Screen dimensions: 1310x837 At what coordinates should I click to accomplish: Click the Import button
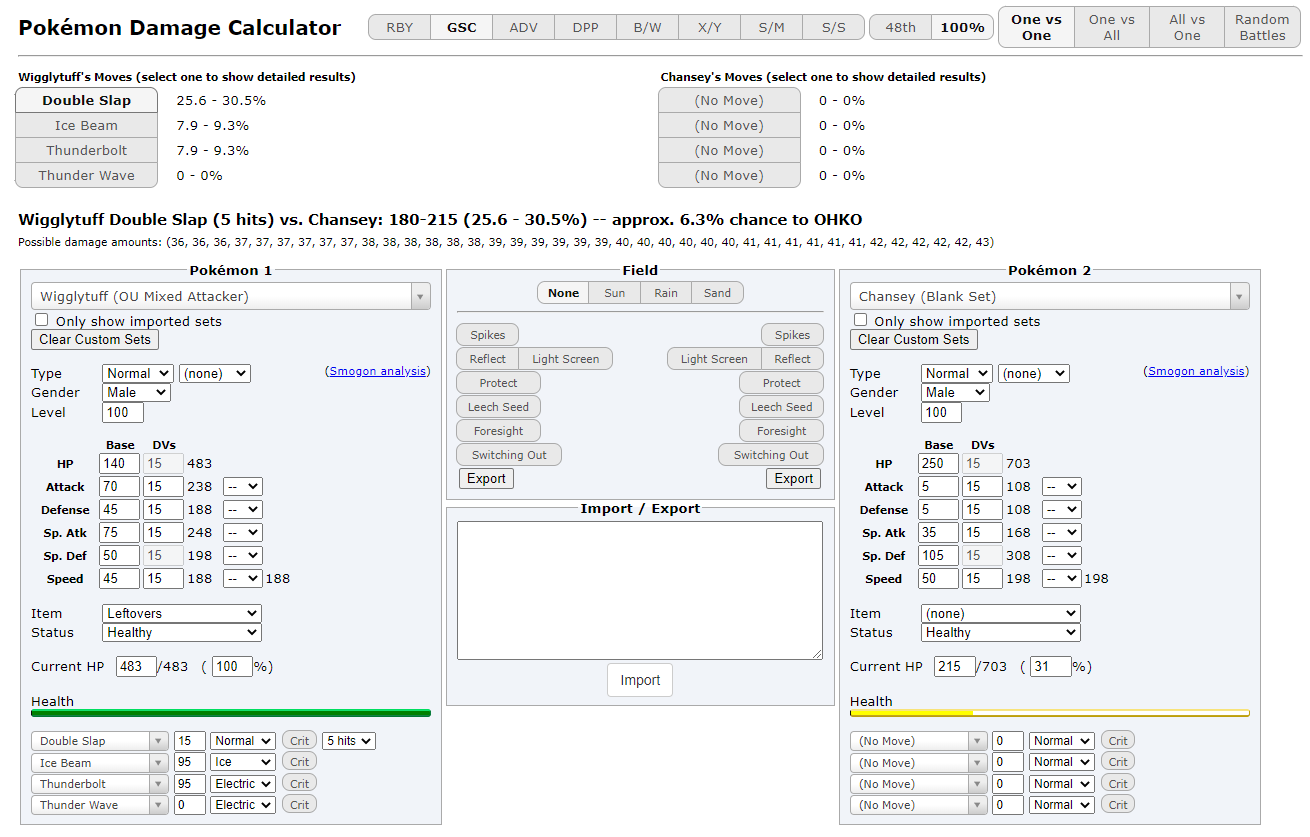tap(639, 680)
